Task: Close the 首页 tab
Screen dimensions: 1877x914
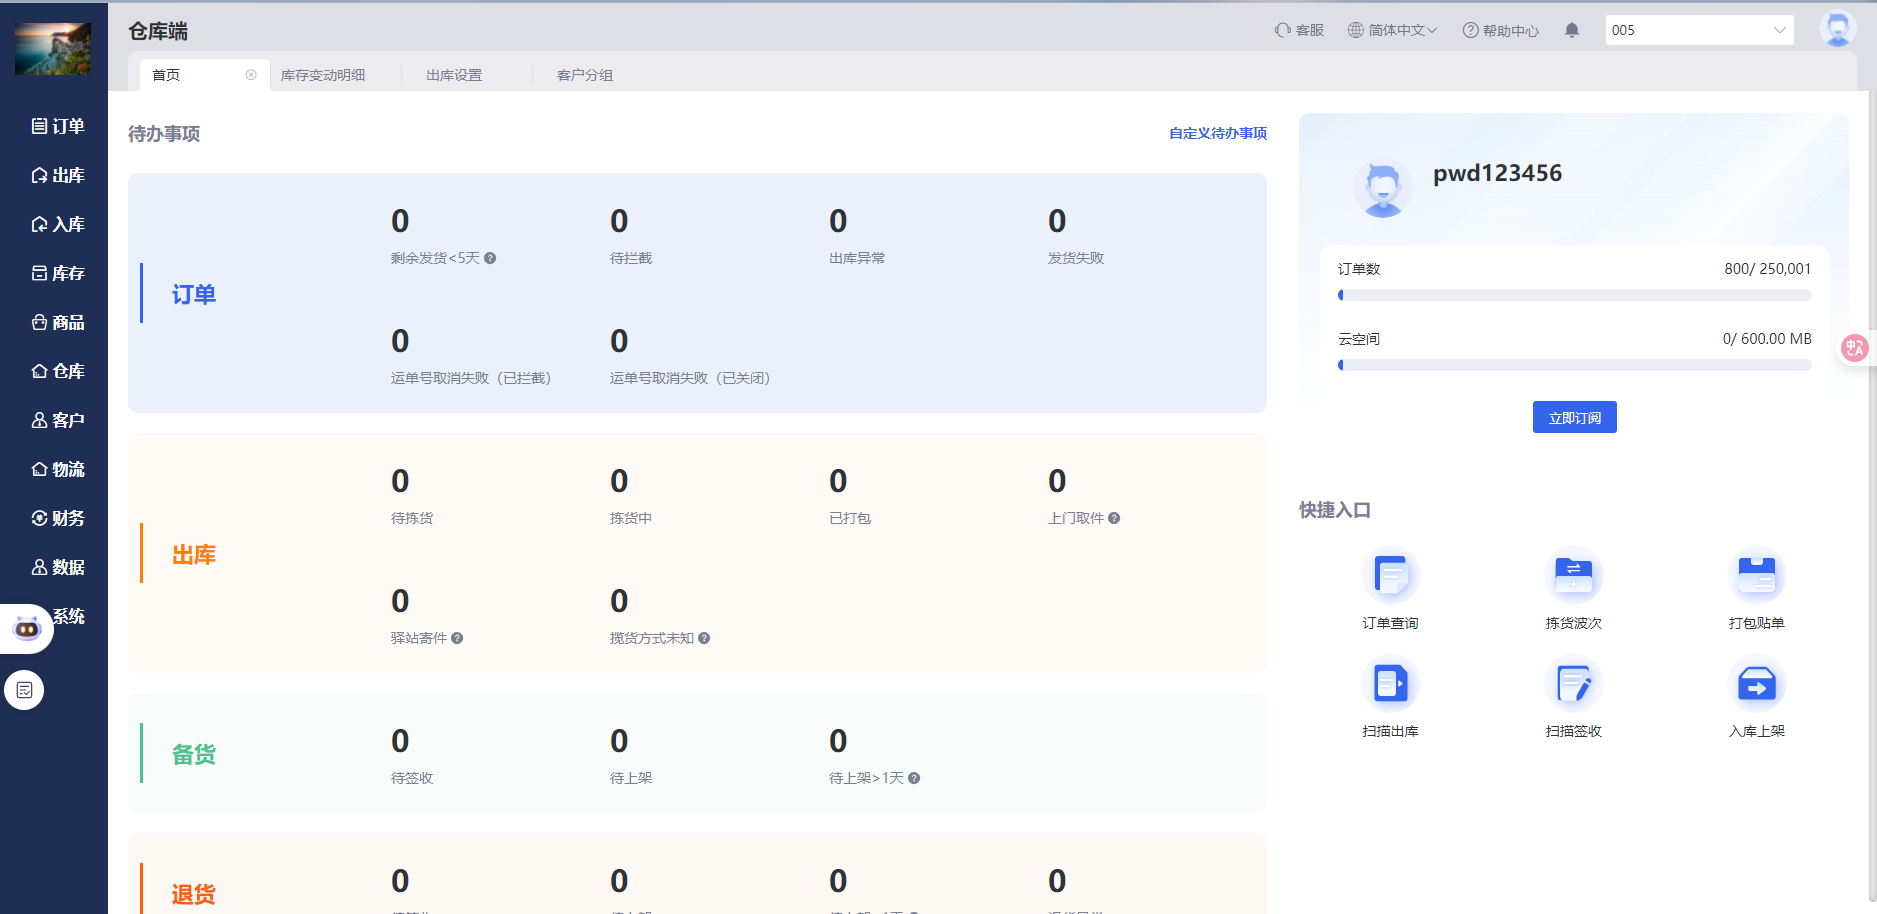Action: pyautogui.click(x=251, y=75)
